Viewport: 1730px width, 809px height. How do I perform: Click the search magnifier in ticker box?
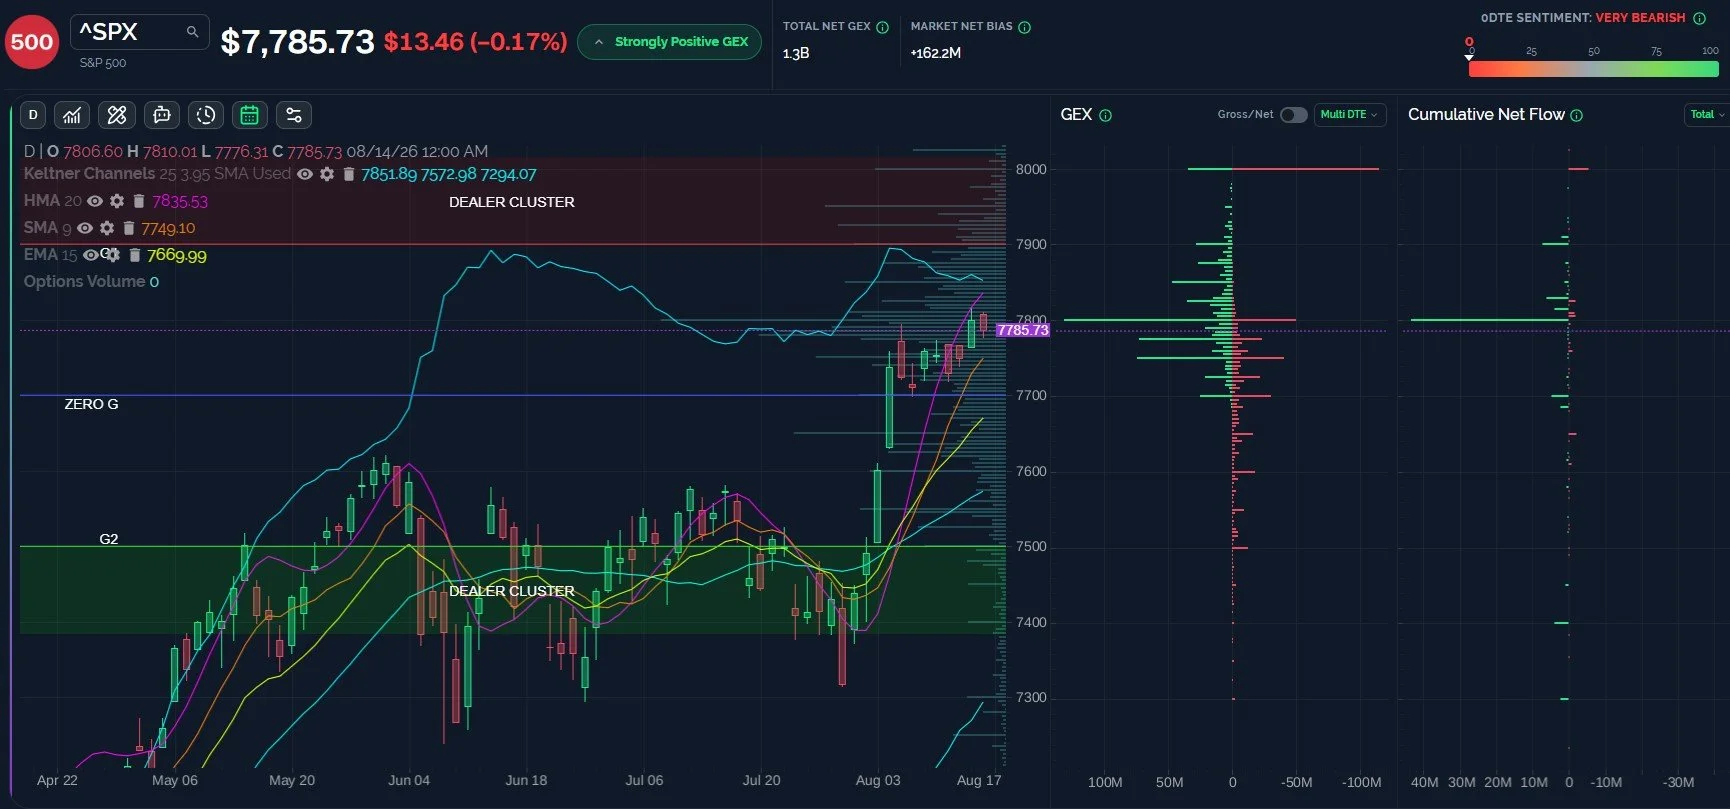[192, 32]
